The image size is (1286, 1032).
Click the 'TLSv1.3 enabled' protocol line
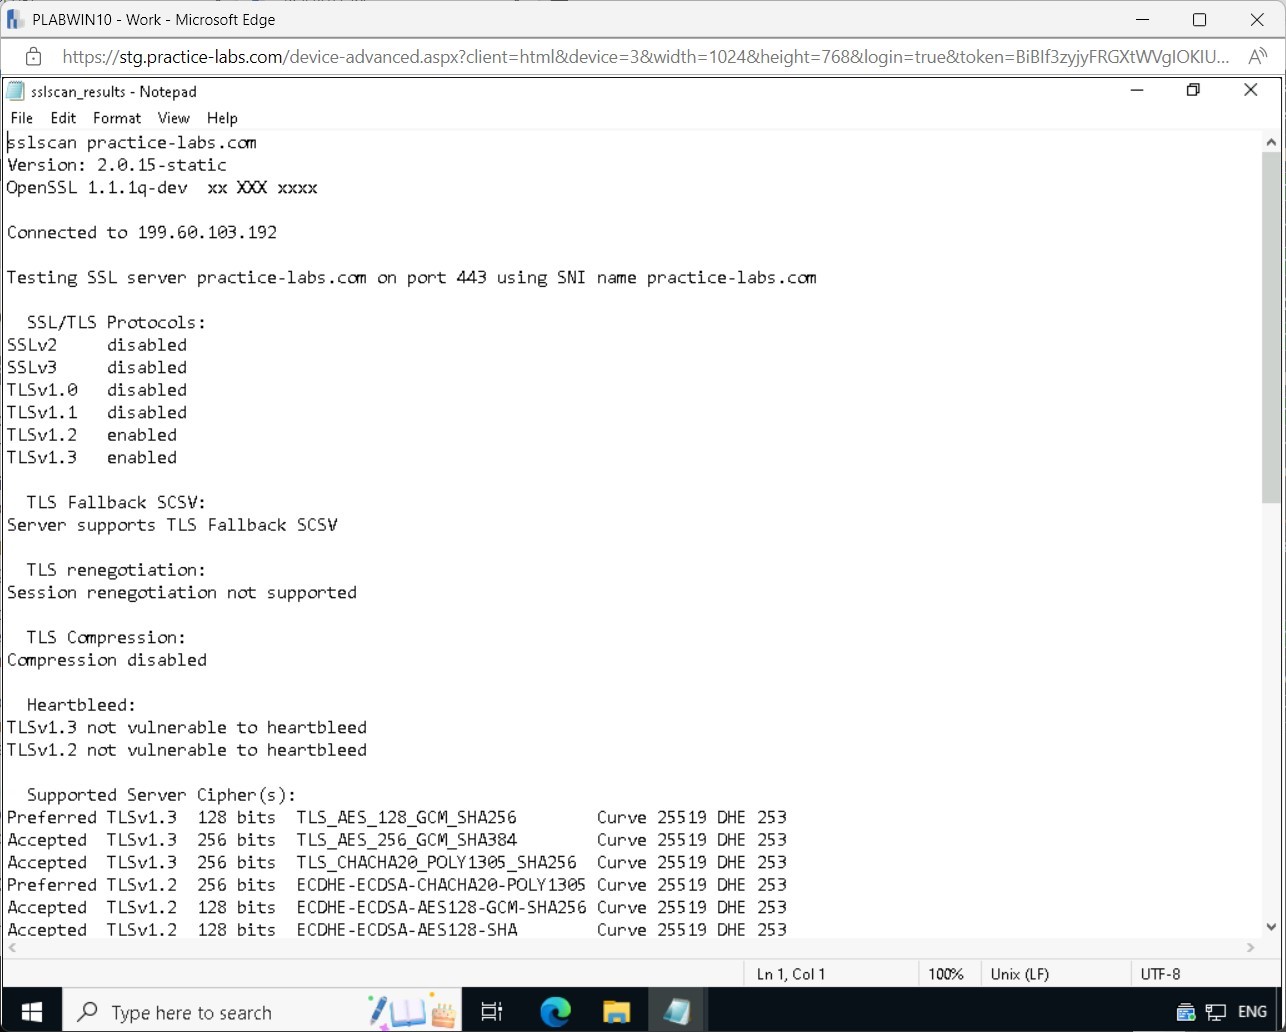92,458
